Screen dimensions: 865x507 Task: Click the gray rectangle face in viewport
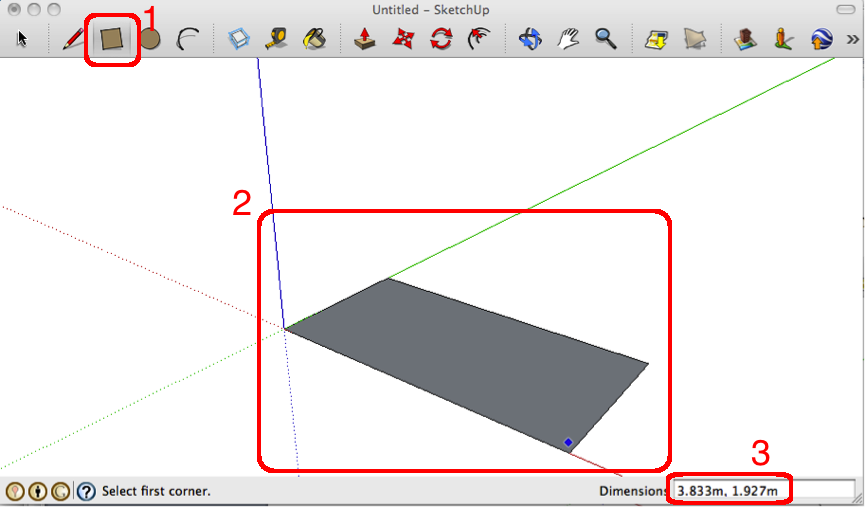[470, 360]
